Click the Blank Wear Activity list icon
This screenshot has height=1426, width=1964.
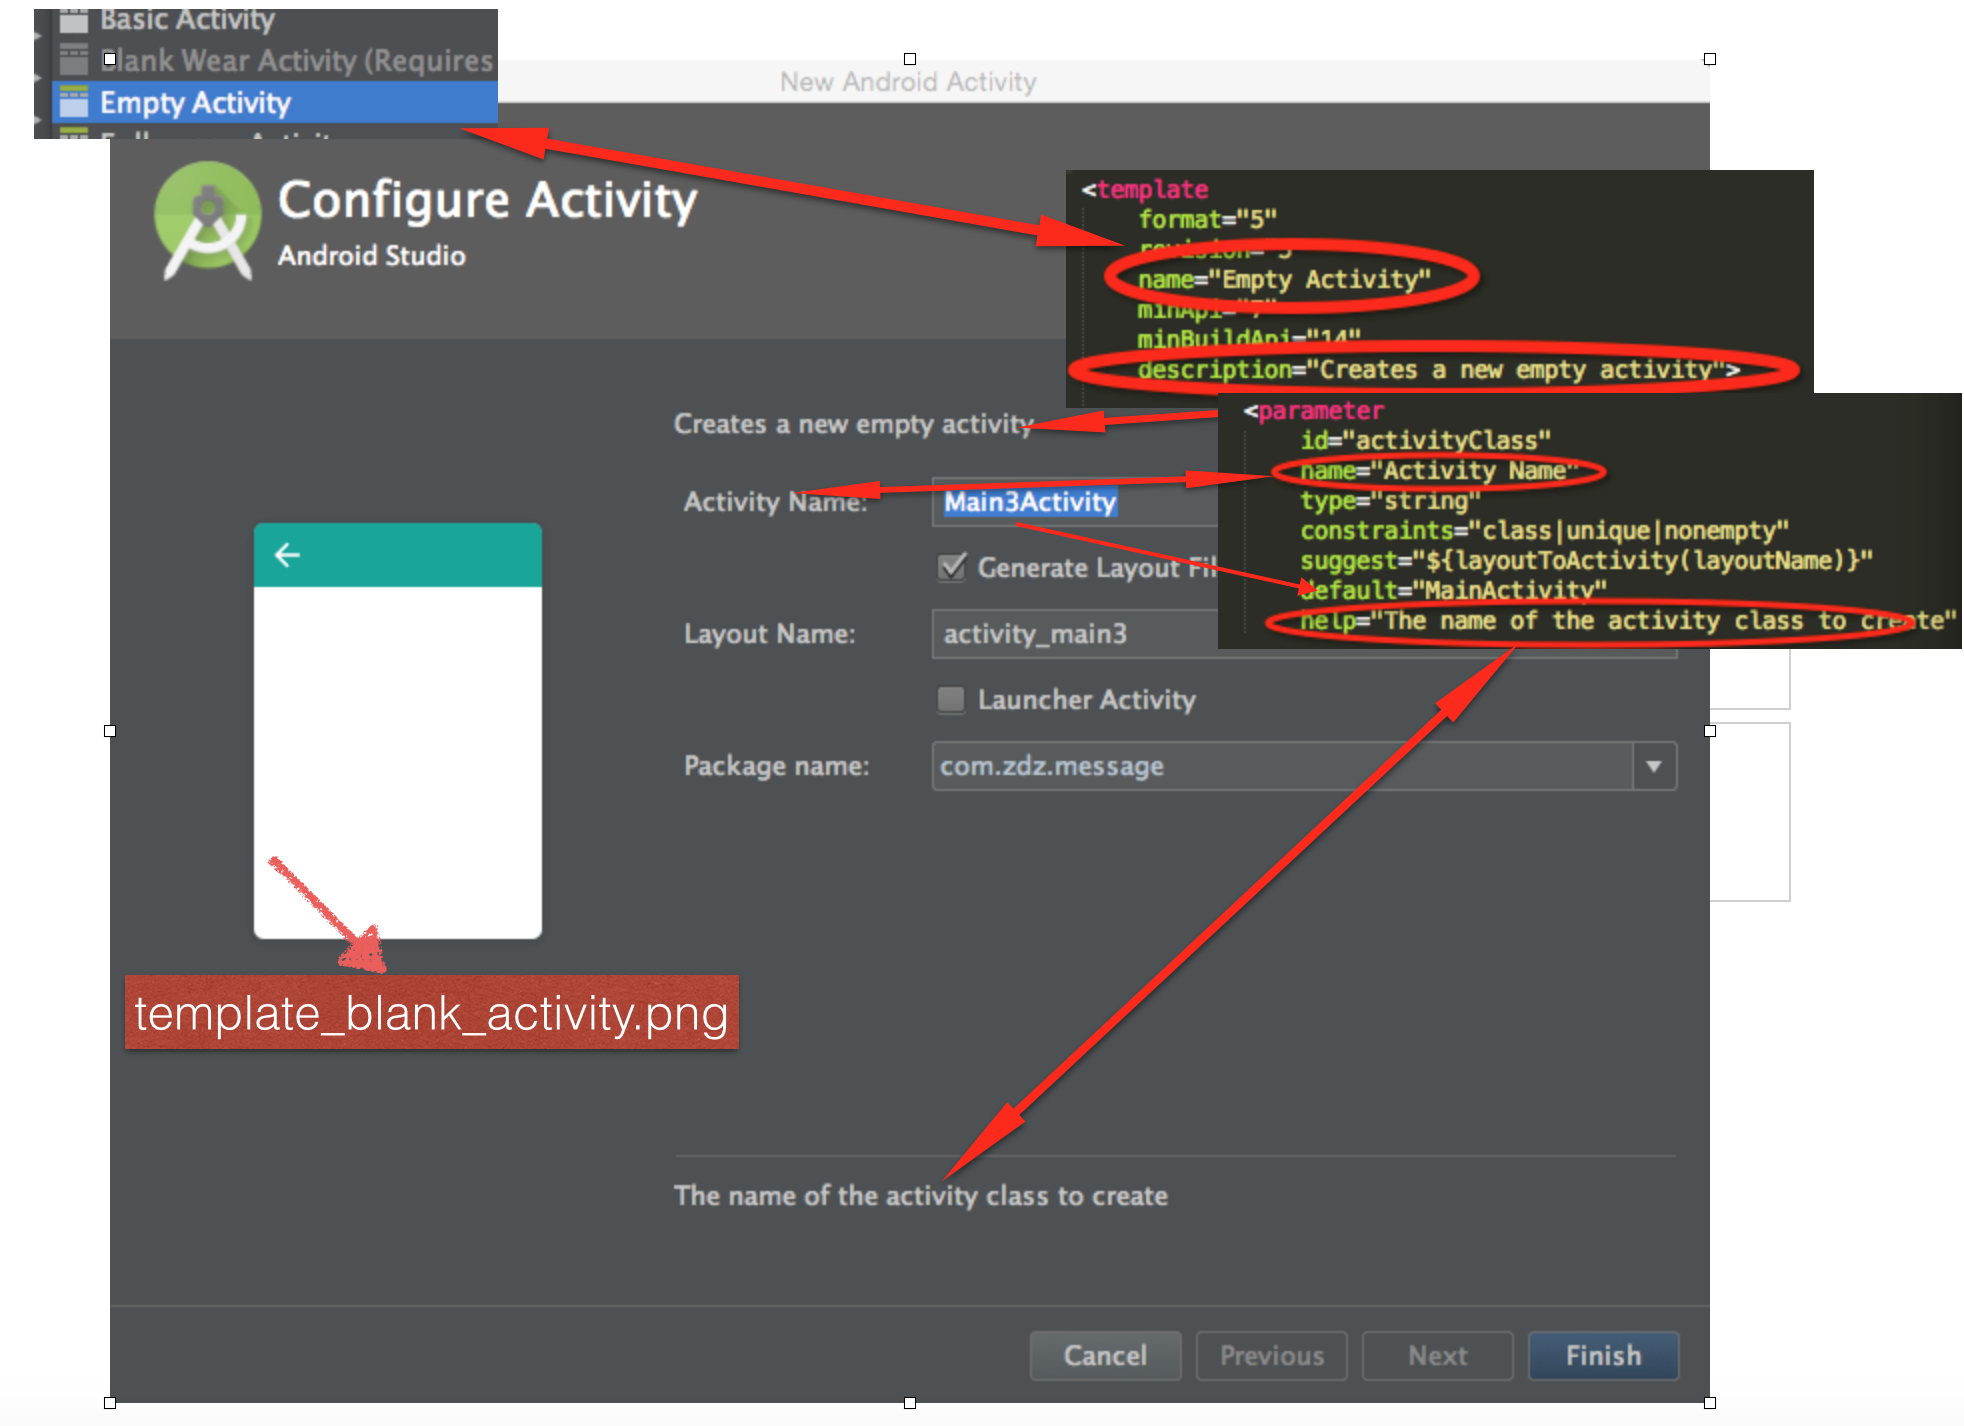(x=74, y=60)
